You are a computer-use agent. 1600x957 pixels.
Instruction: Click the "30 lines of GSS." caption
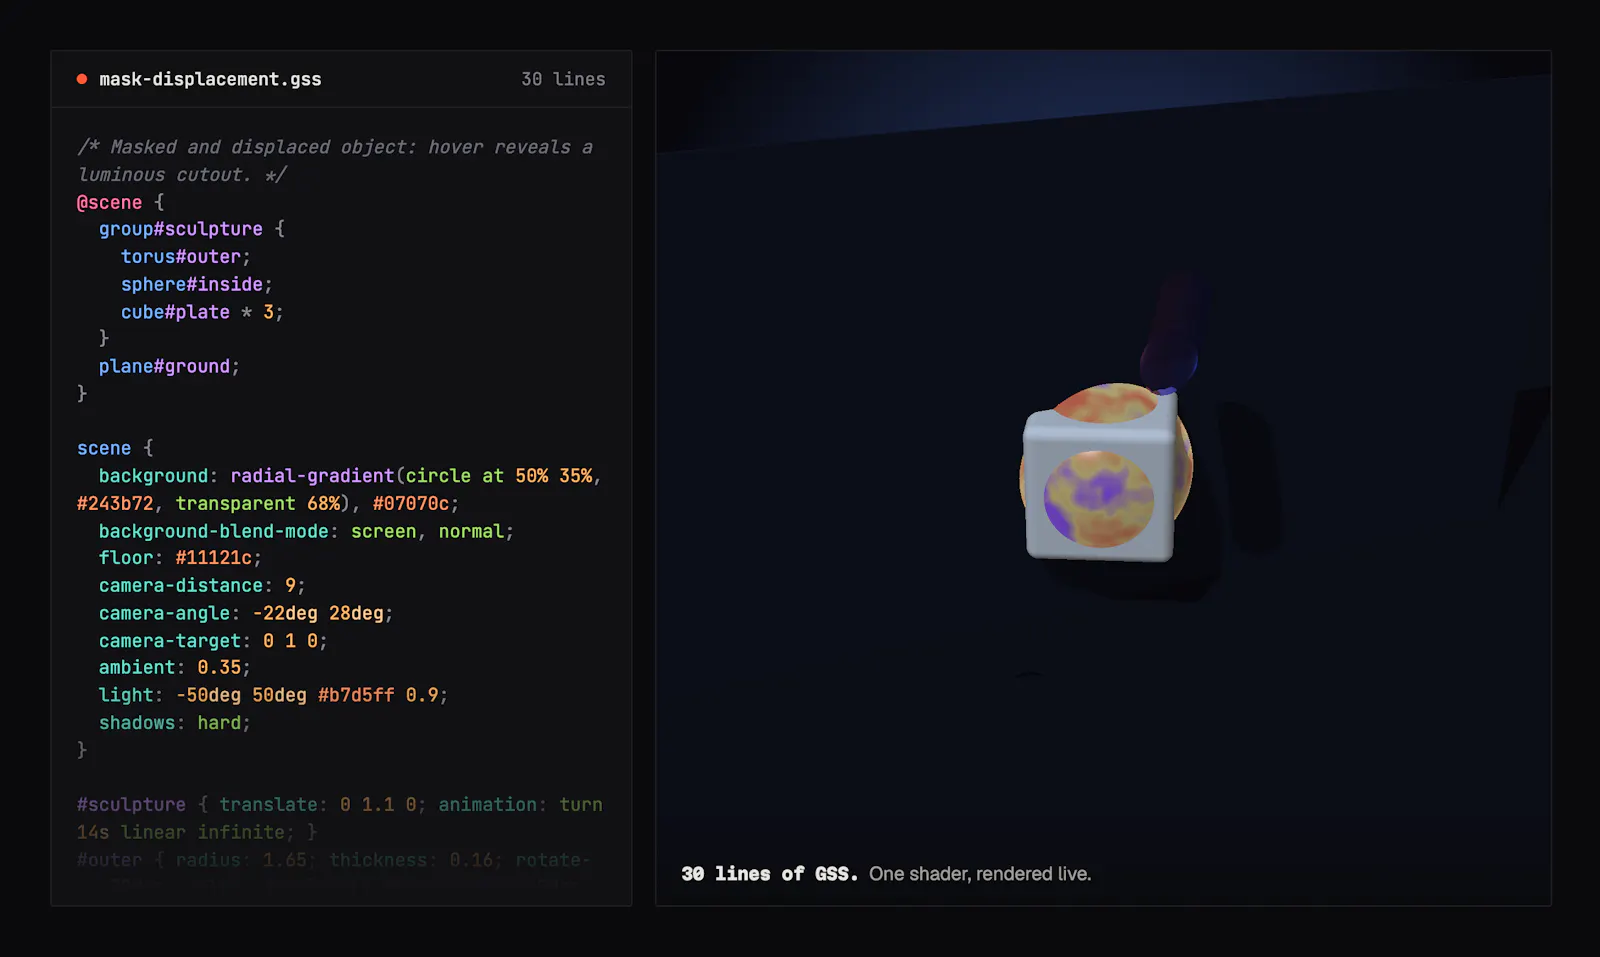769,874
